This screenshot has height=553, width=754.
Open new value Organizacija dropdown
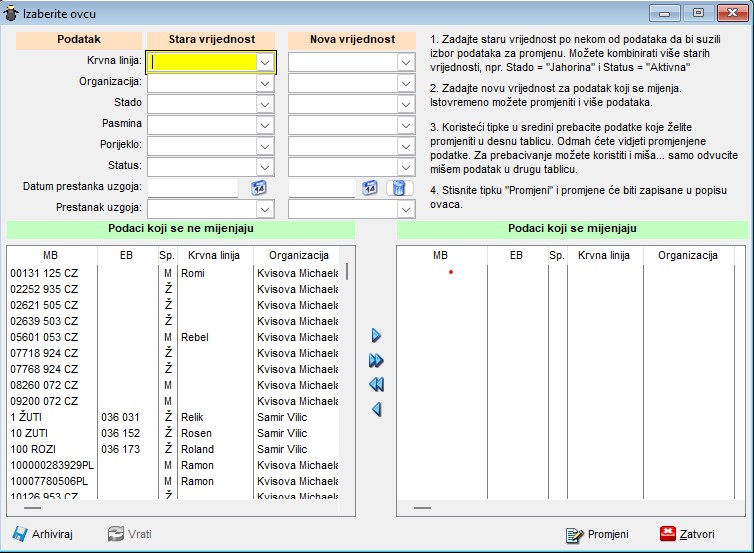coord(405,83)
